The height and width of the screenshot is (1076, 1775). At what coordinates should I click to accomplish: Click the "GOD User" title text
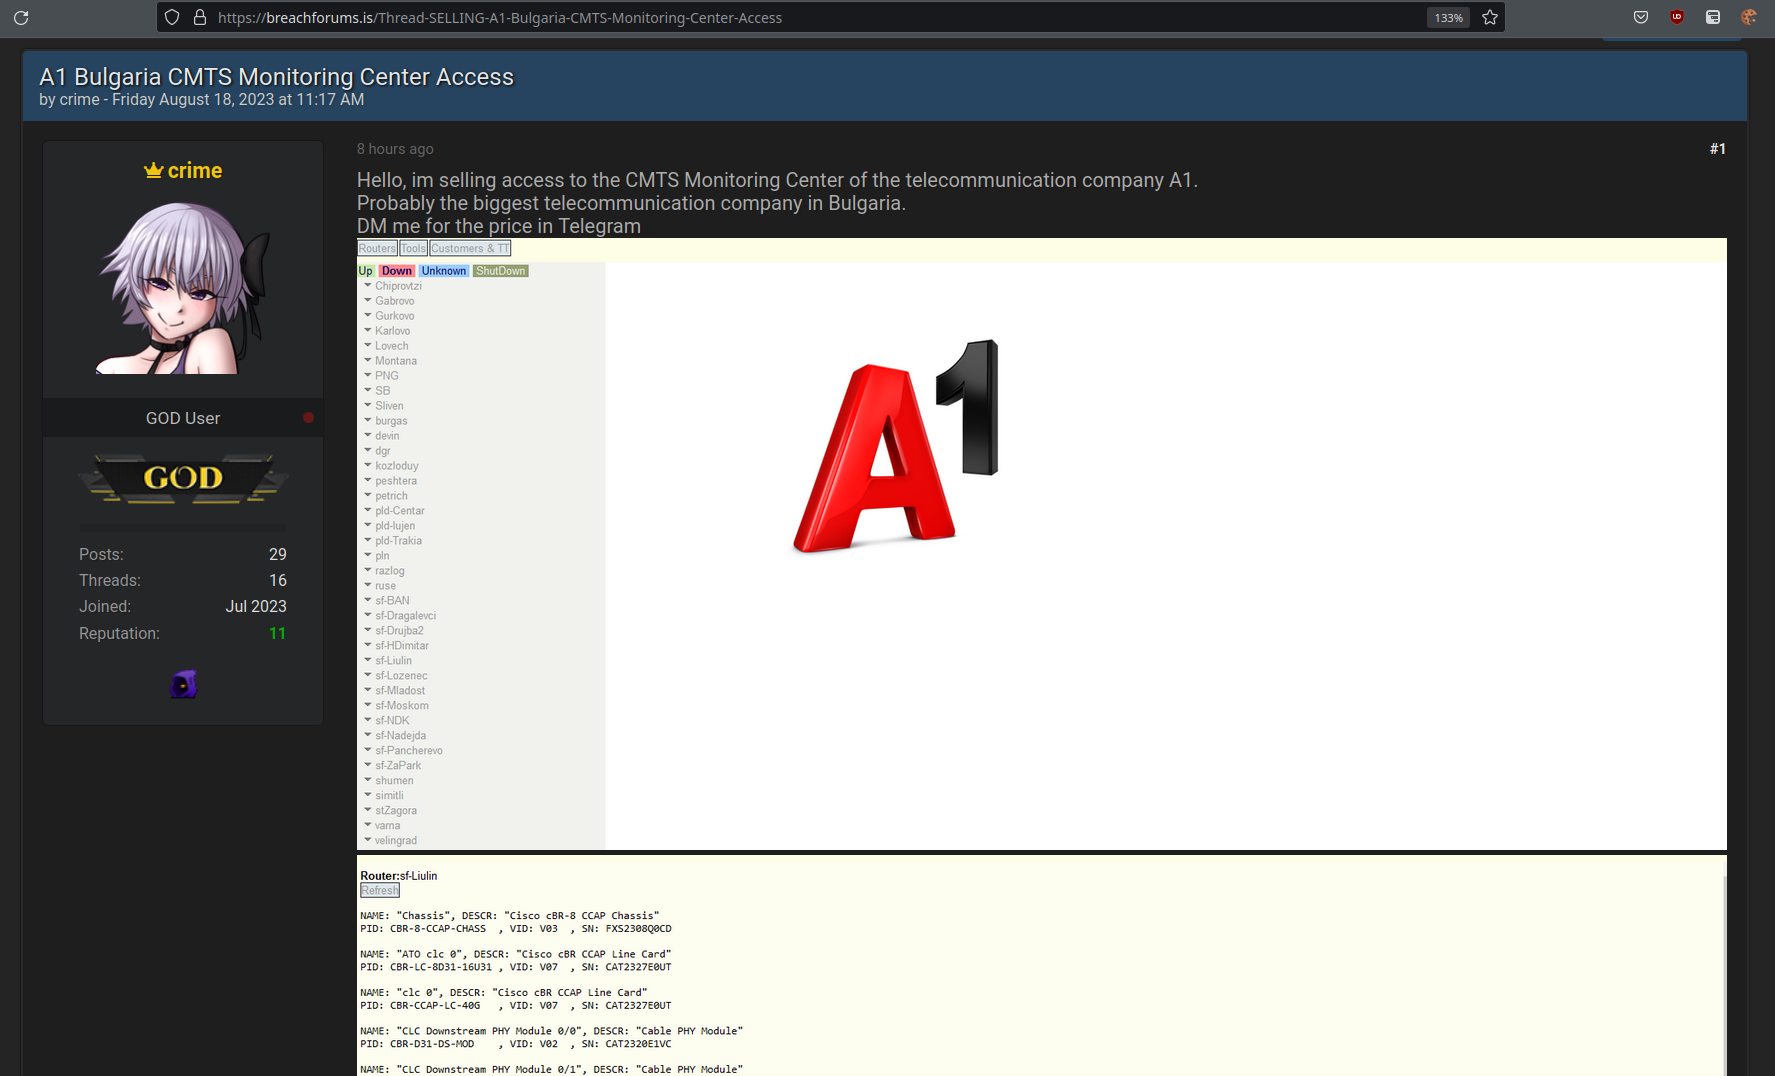(183, 418)
